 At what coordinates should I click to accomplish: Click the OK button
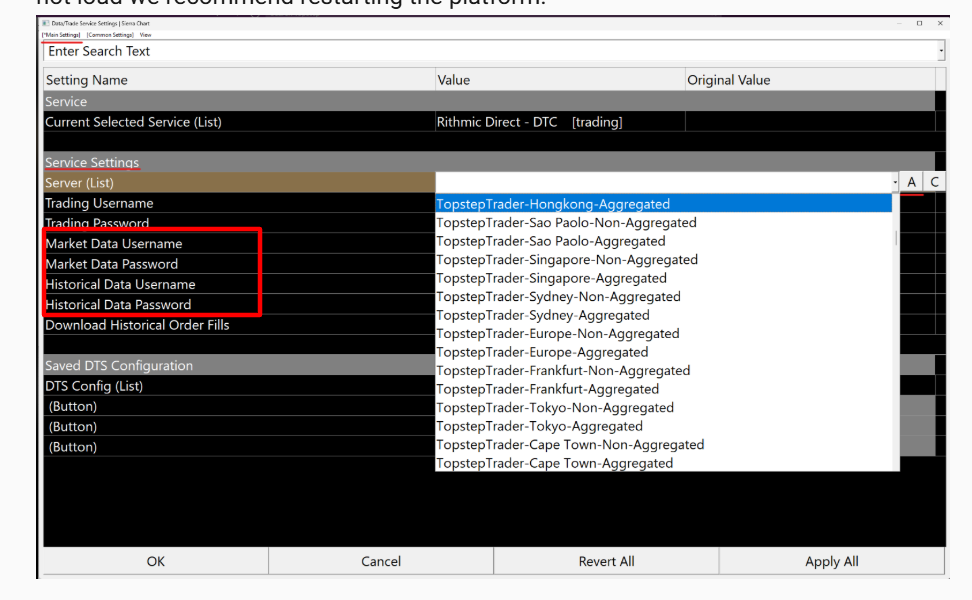[156, 561]
